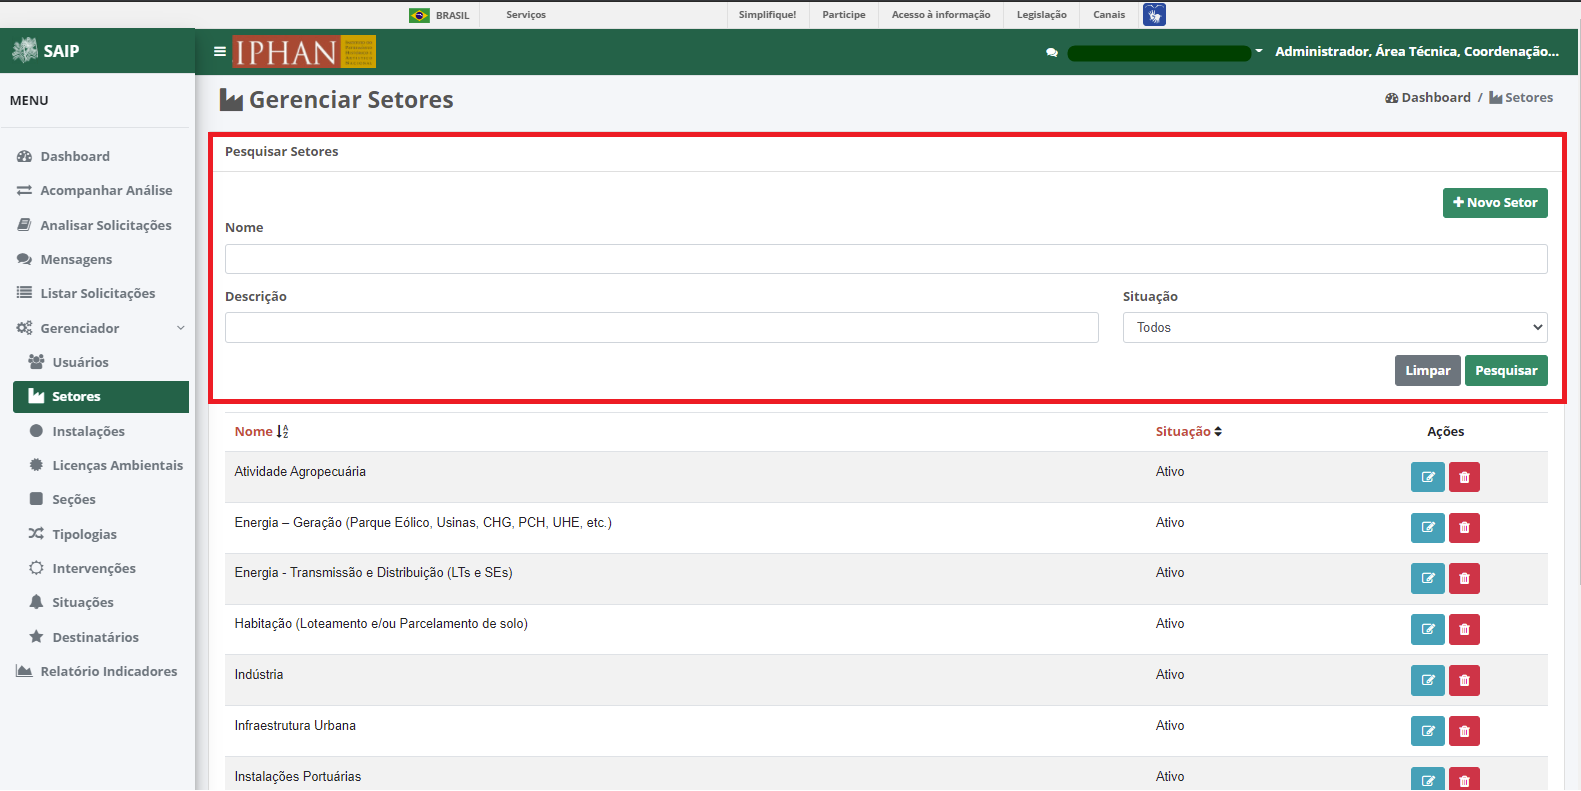Click the SAIP logo in sidebar
The width and height of the screenshot is (1581, 791).
[46, 50]
